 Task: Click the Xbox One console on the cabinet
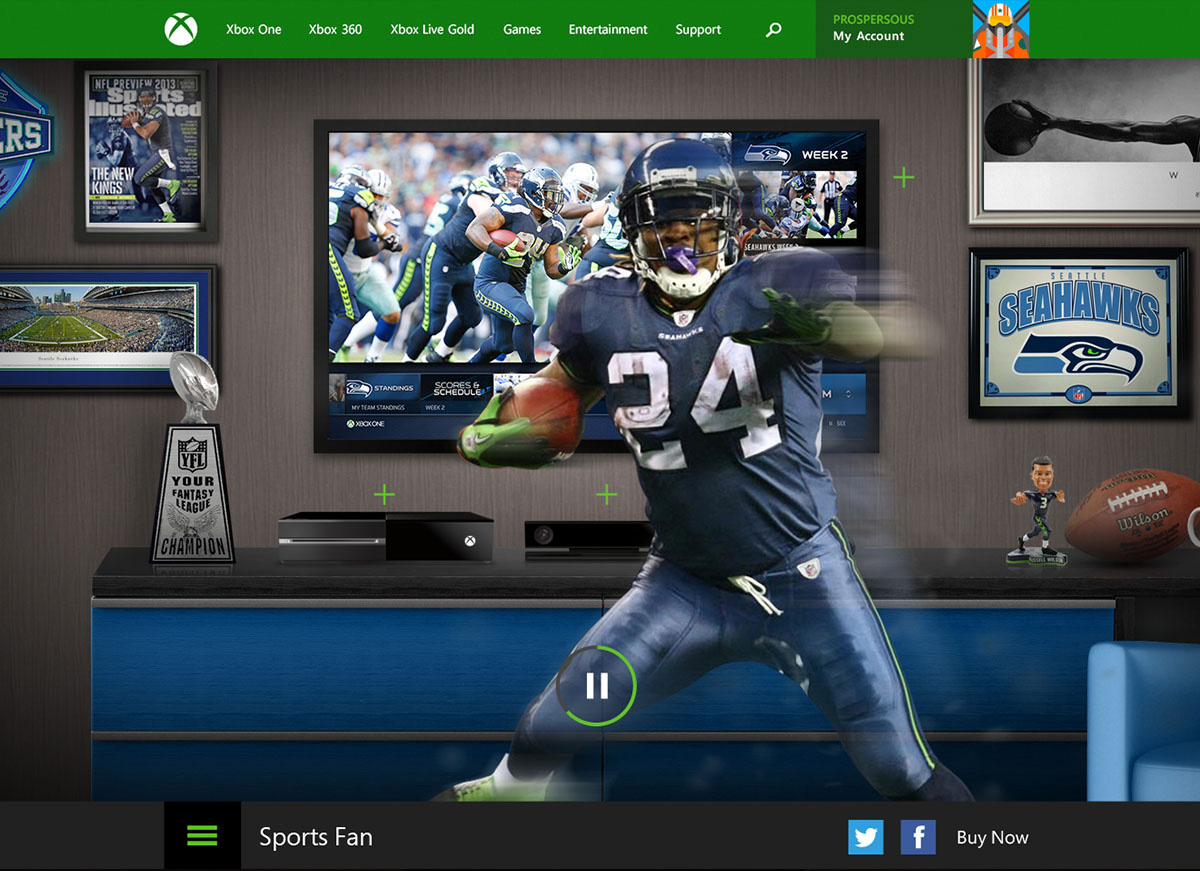pos(385,537)
